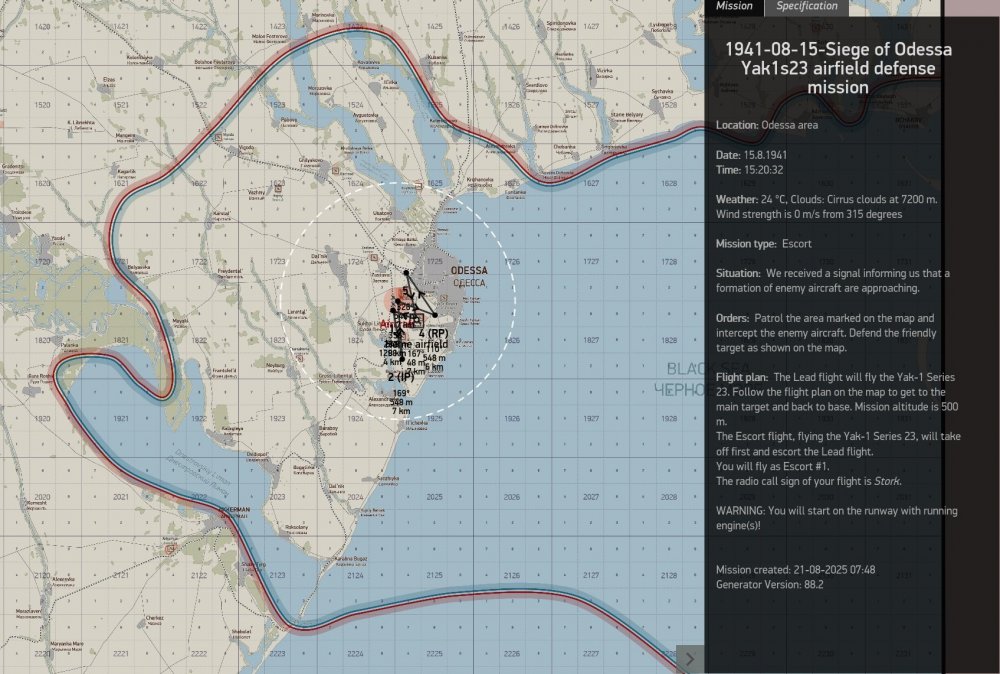Click the 2 (IP) waypoint label
Image resolution: width=1000 pixels, height=674 pixels.
[401, 377]
